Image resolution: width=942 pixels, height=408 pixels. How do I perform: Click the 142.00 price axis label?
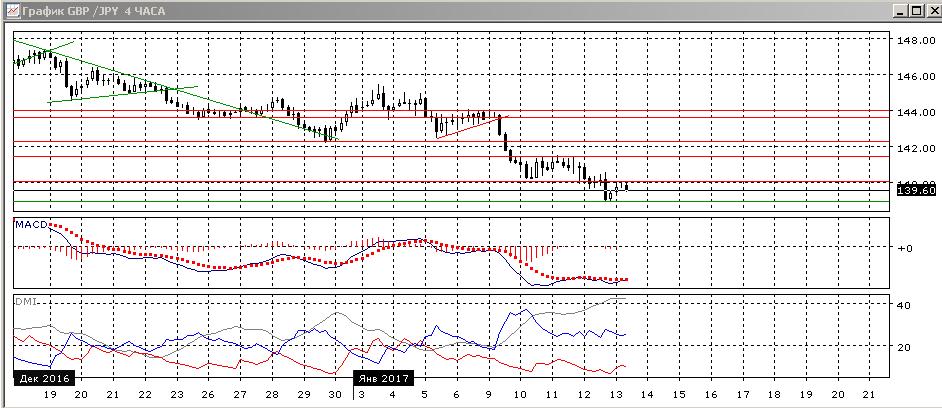pyautogui.click(x=914, y=148)
